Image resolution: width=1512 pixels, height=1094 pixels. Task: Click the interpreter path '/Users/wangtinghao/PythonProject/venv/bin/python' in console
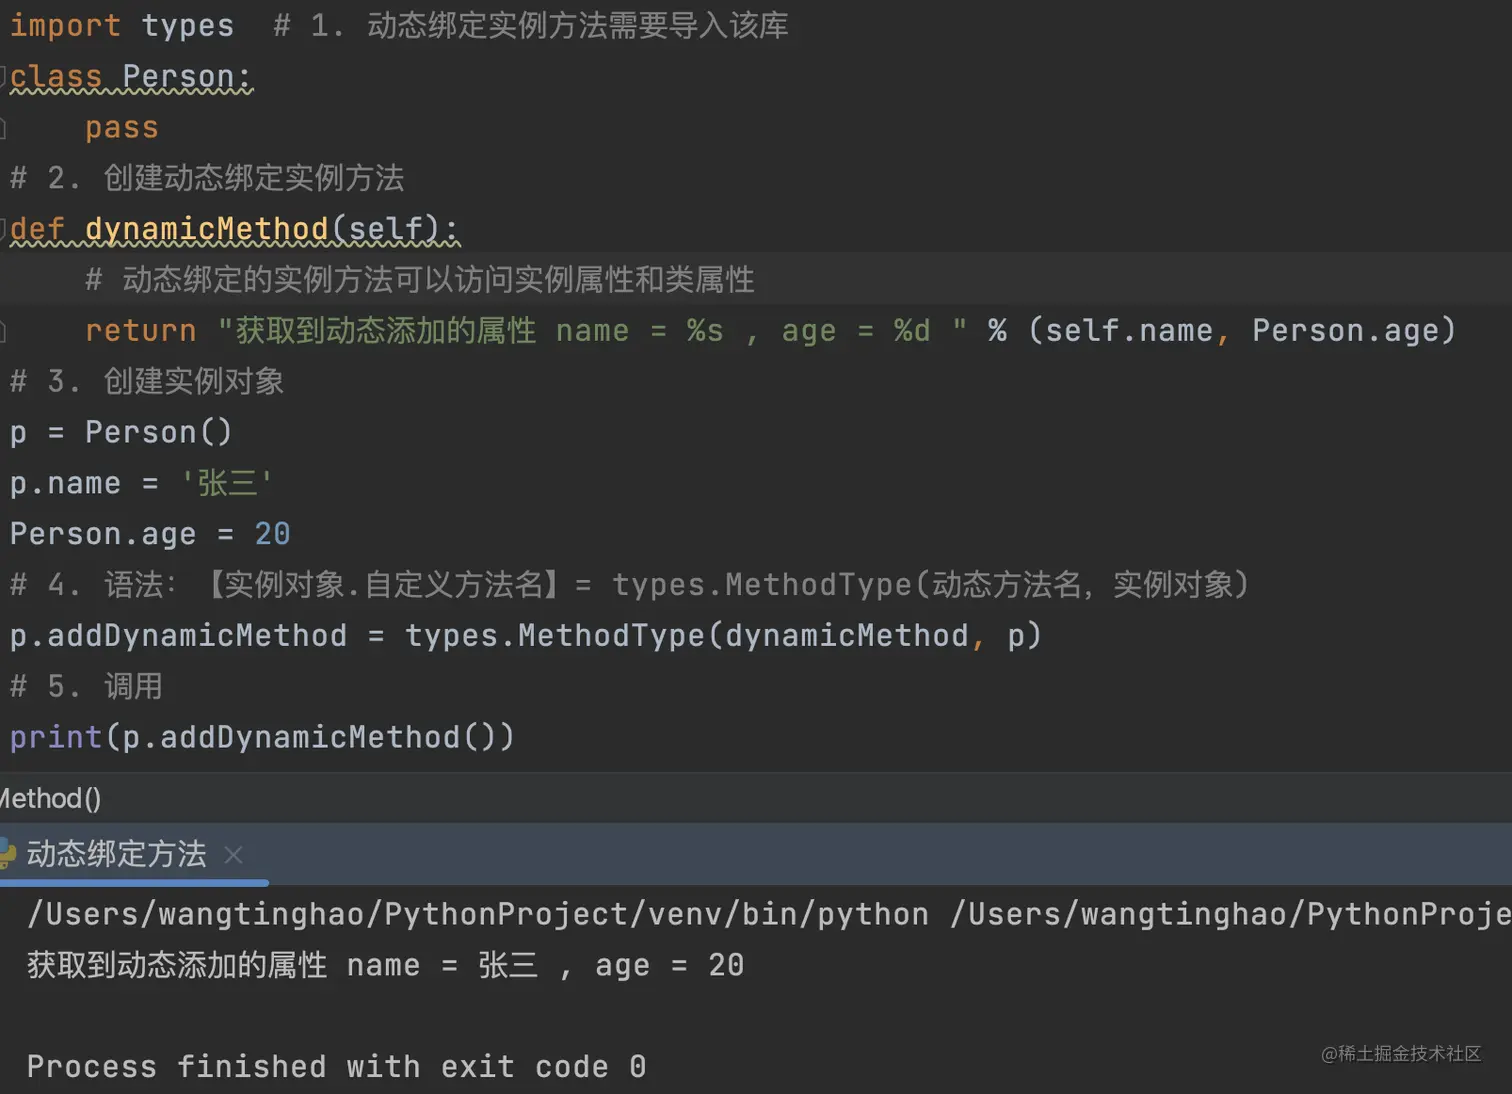coord(478,914)
